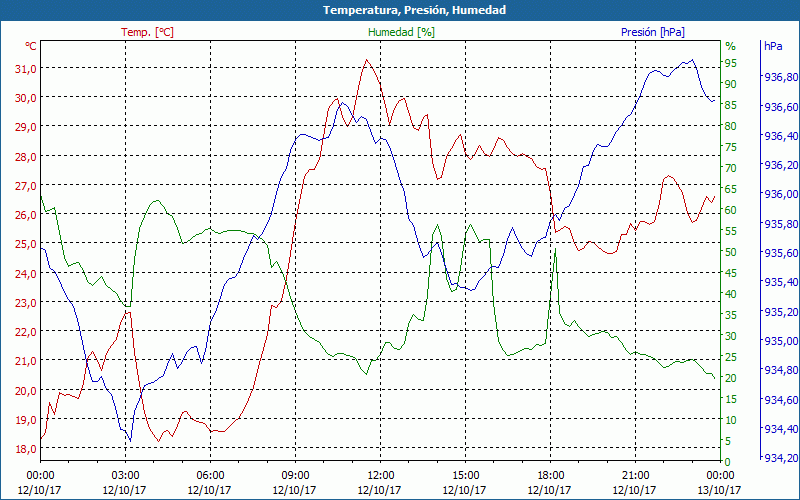Click pressure axis value 934,40

[x=781, y=429]
